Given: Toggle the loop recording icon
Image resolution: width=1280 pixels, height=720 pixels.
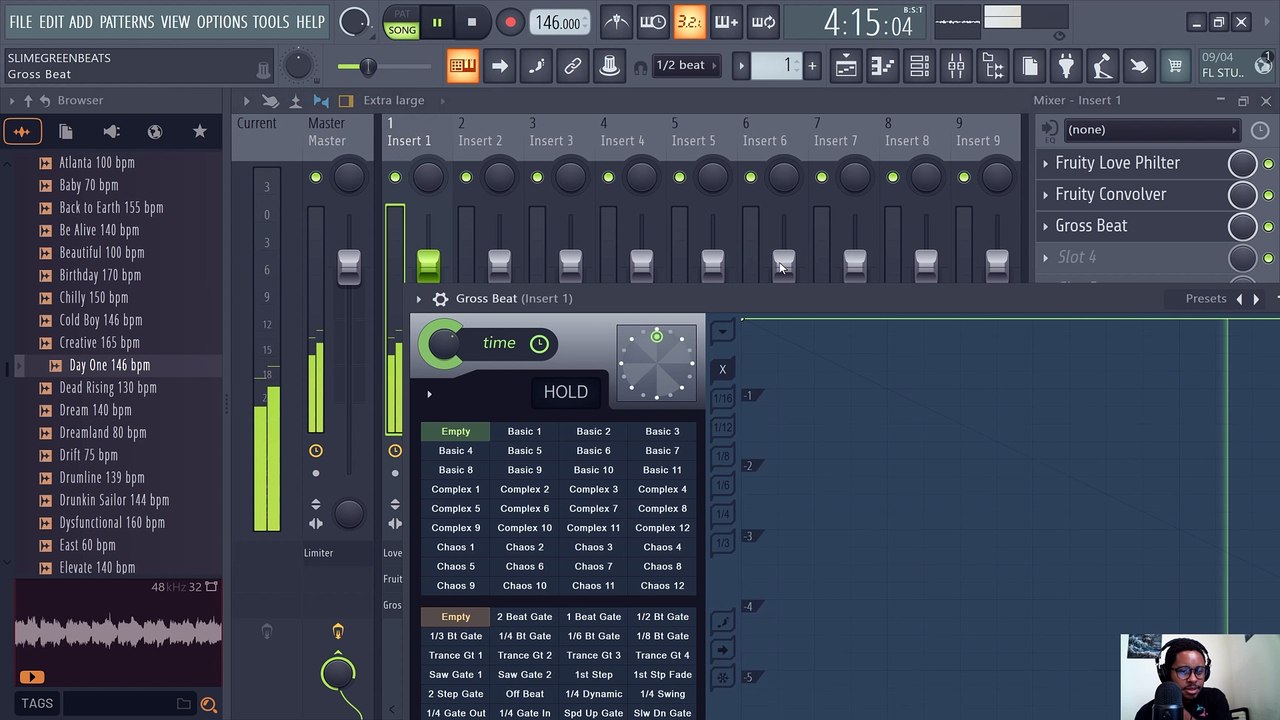Looking at the screenshot, I should click(763, 22).
